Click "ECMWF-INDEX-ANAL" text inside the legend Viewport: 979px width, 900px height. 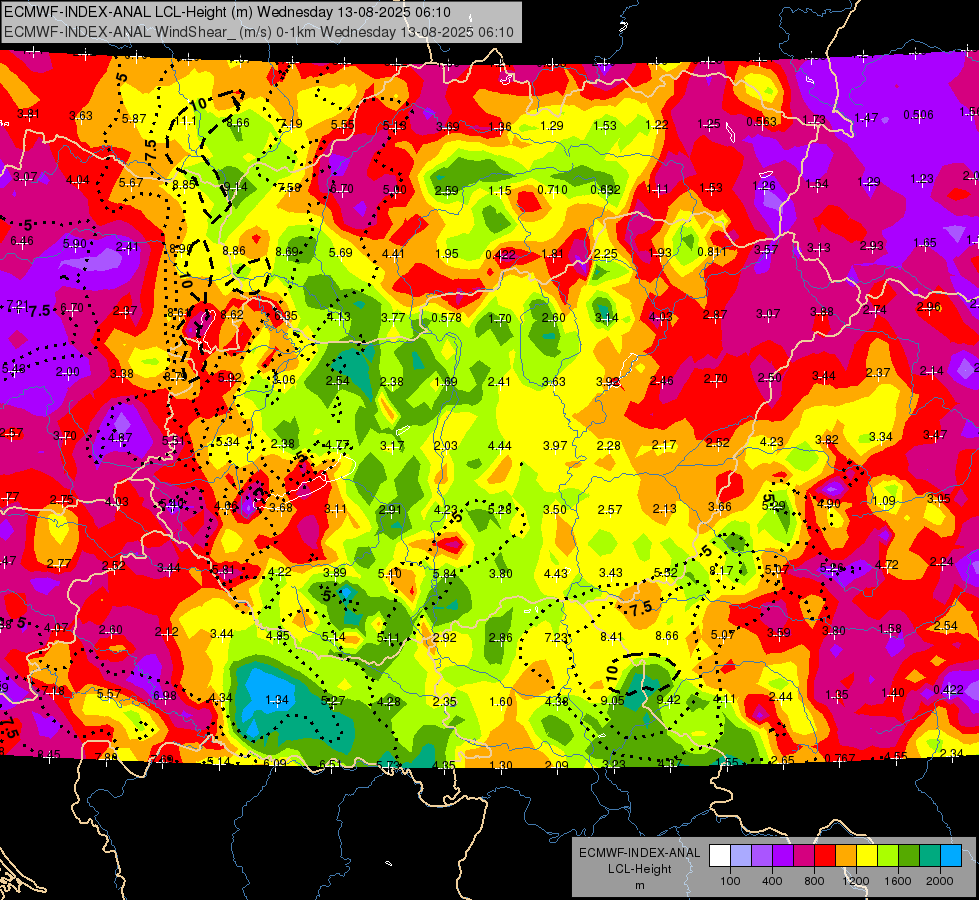(639, 853)
